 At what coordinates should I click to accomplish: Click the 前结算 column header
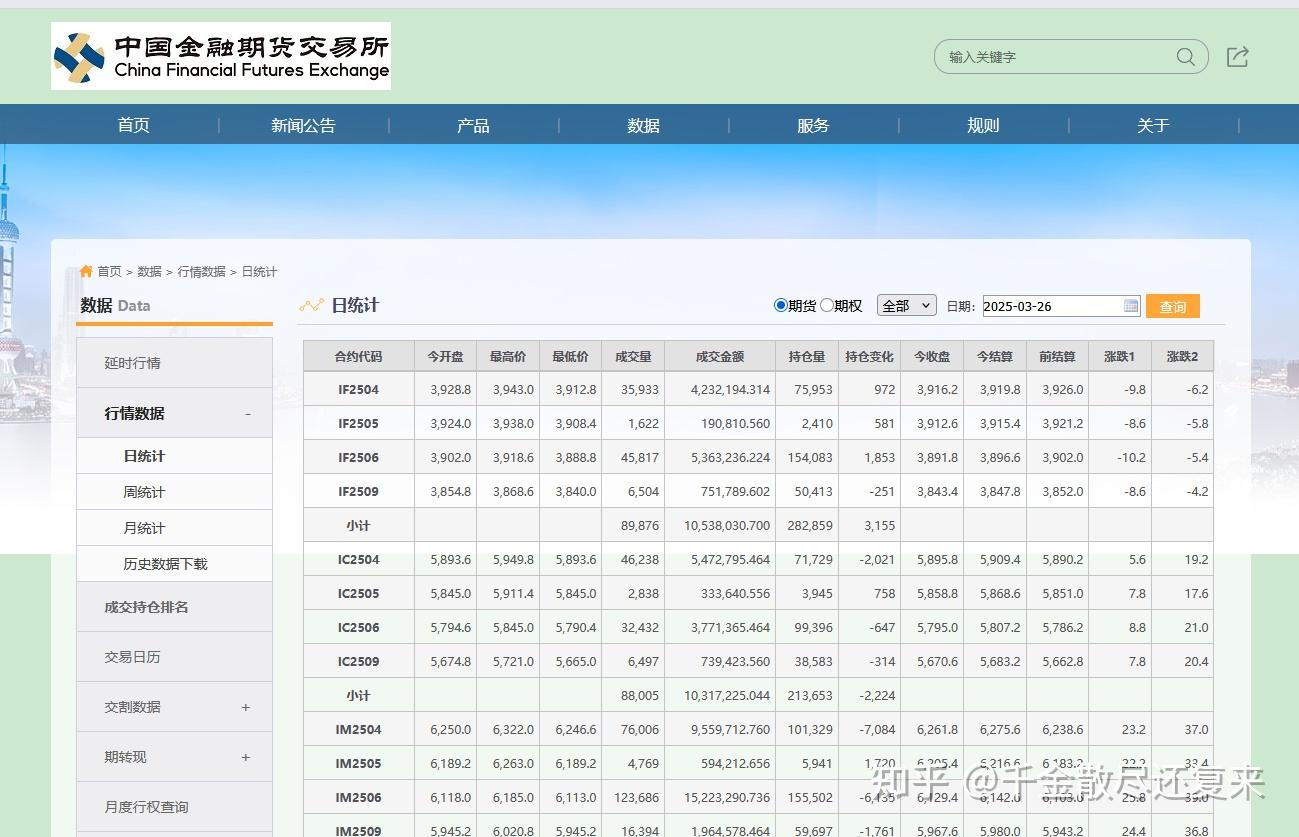coord(1057,356)
